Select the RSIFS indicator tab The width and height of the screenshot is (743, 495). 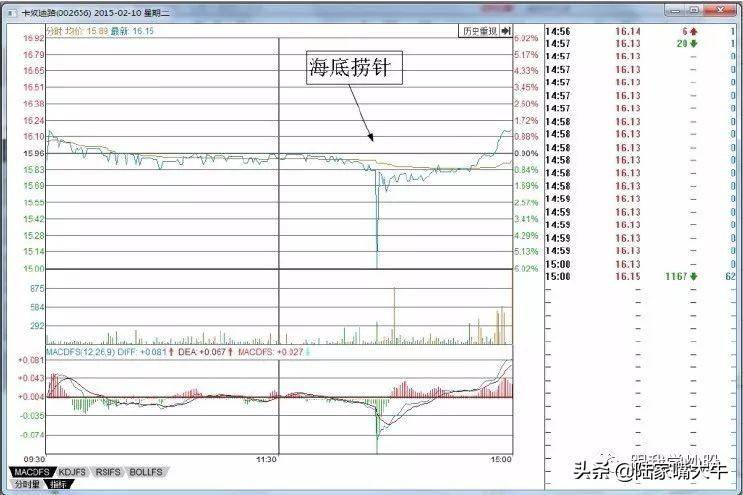click(109, 472)
